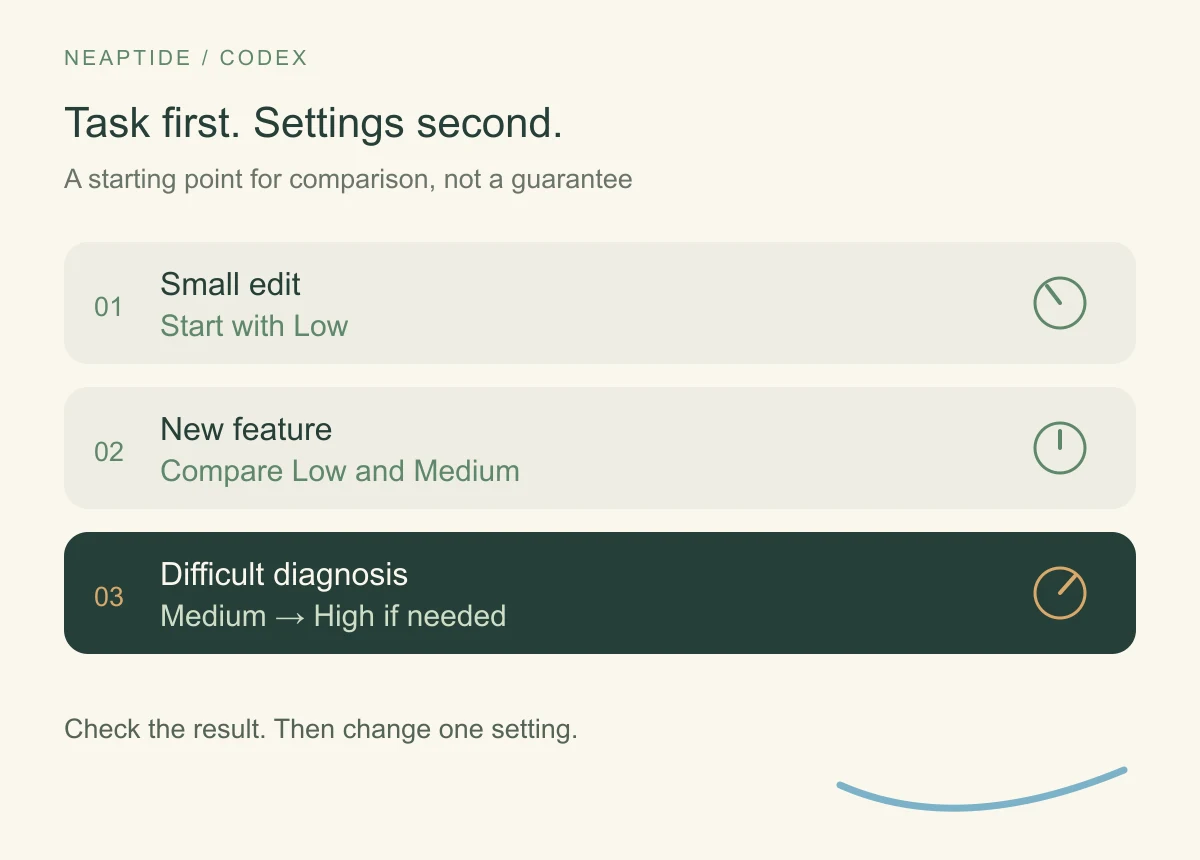Click the low dial icon on Small edit
Viewport: 1200px width, 860px height.
click(x=1059, y=303)
